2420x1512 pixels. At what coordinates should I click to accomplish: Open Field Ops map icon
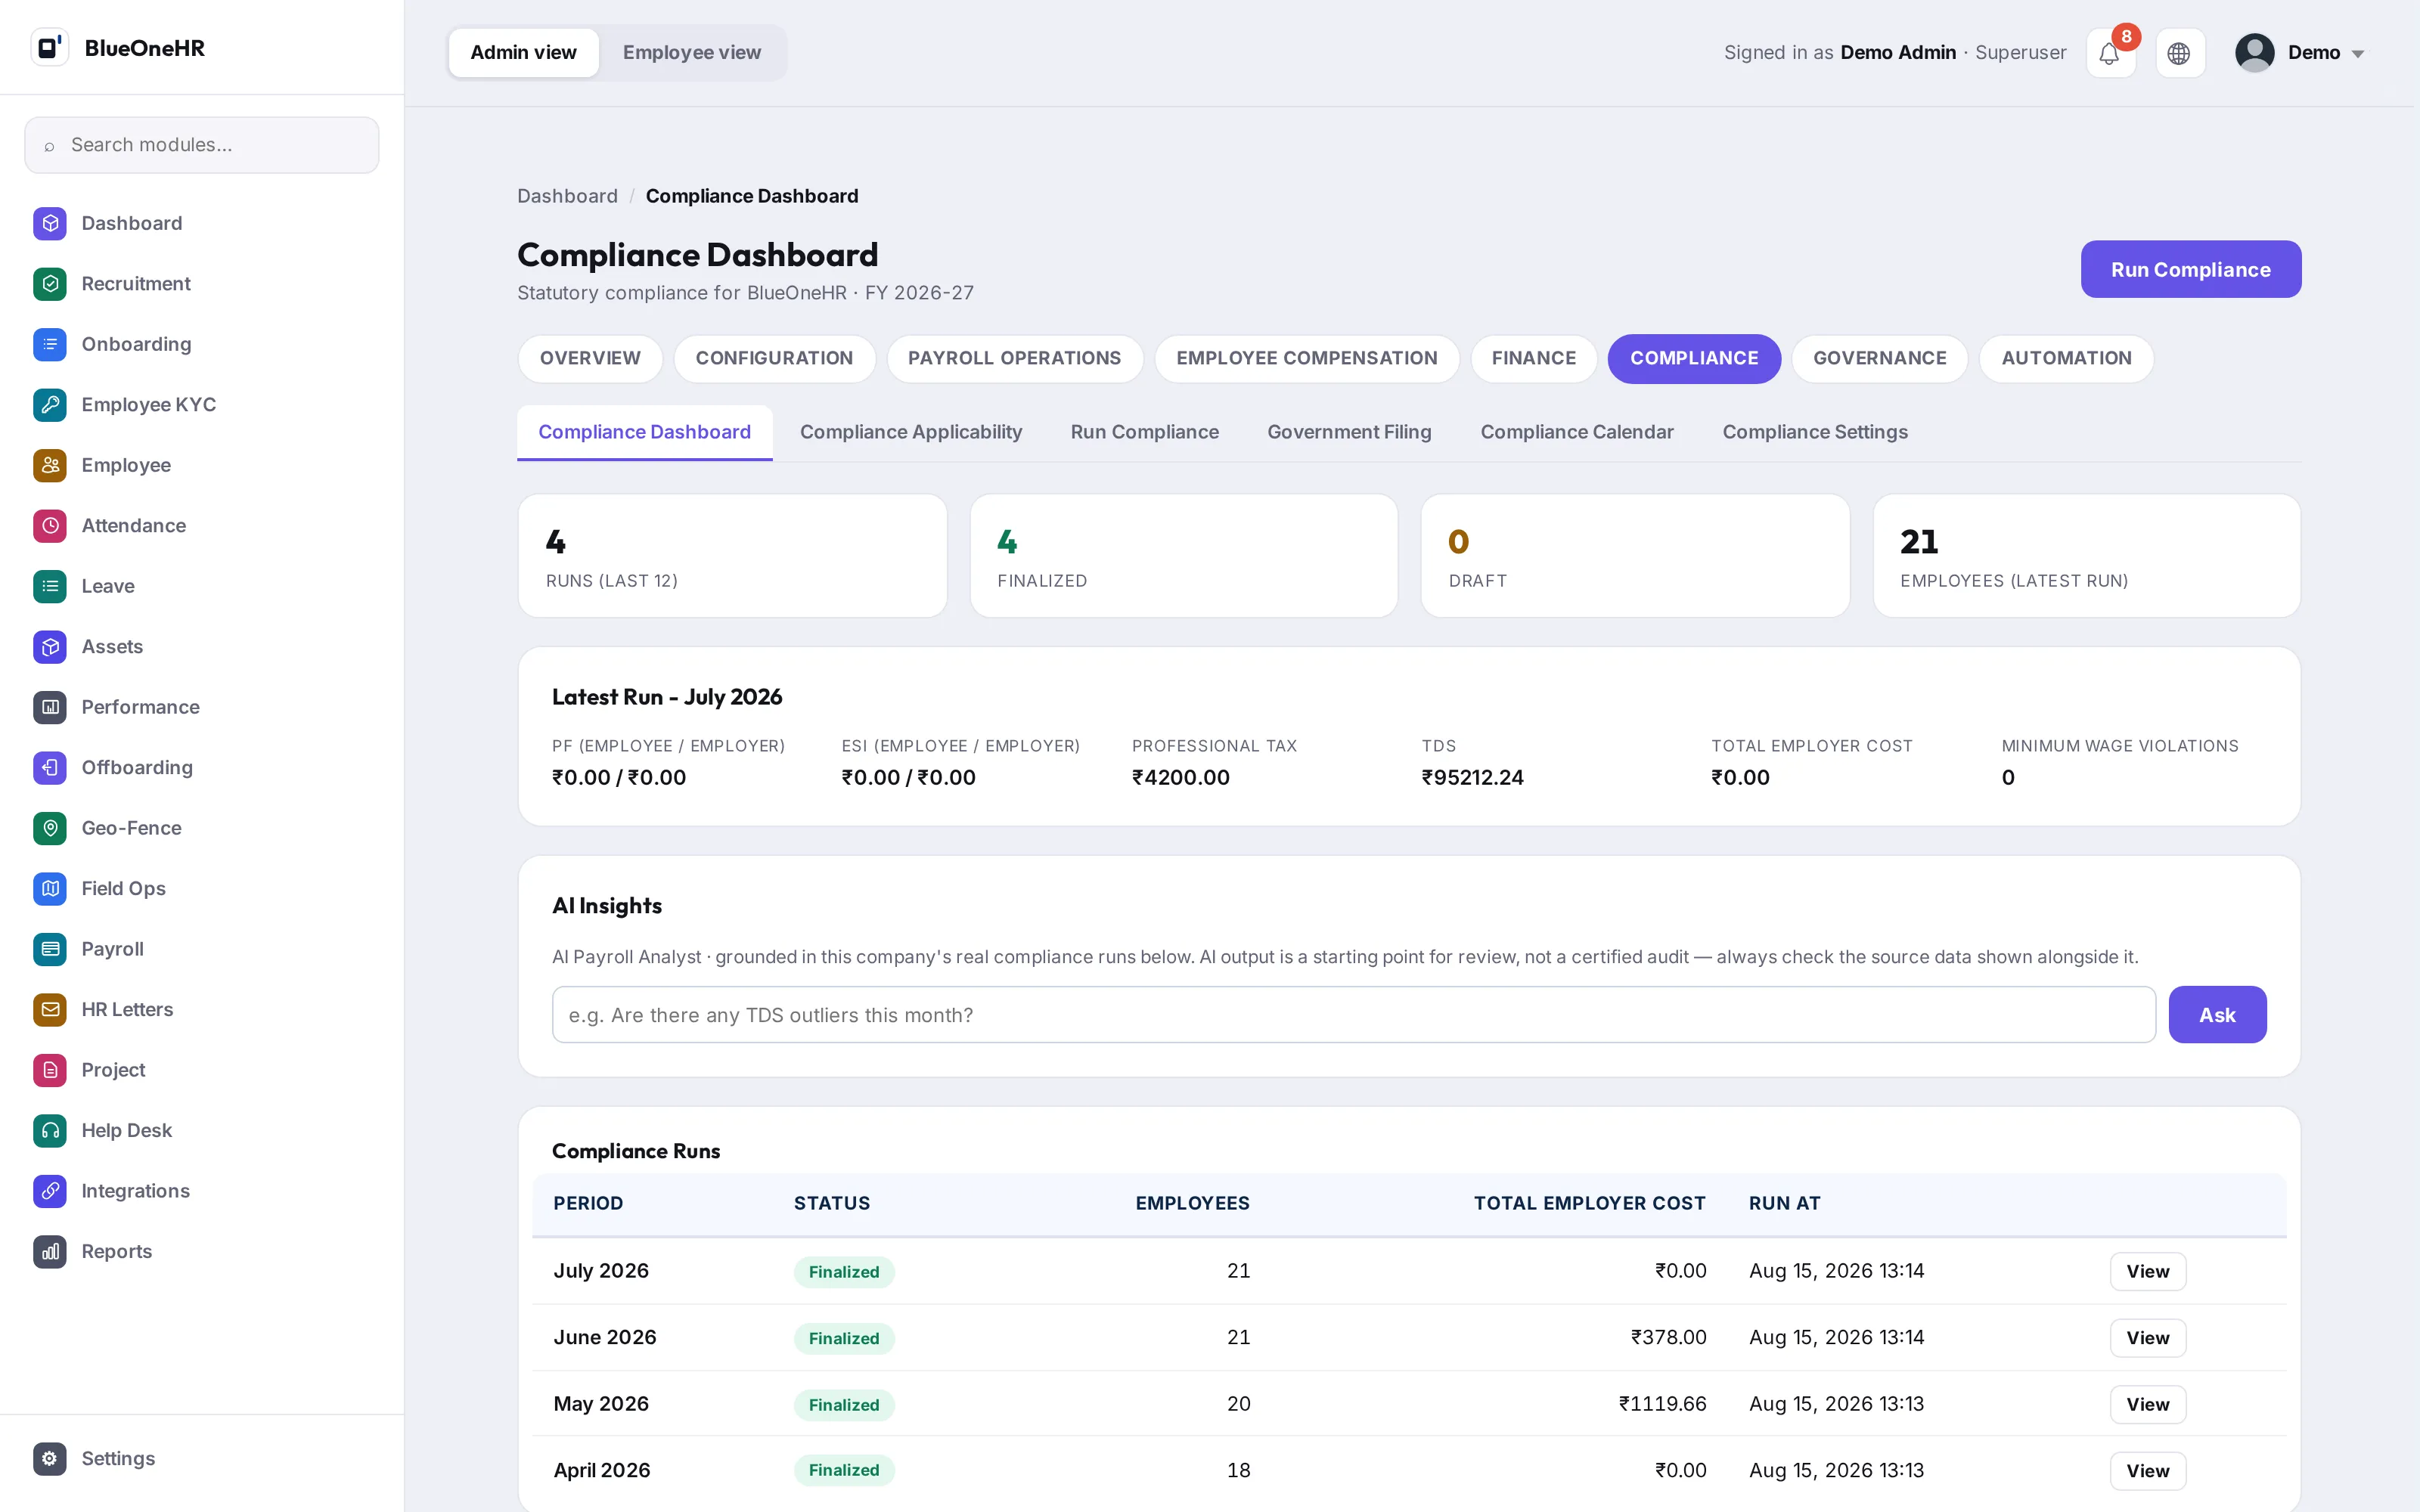50,889
